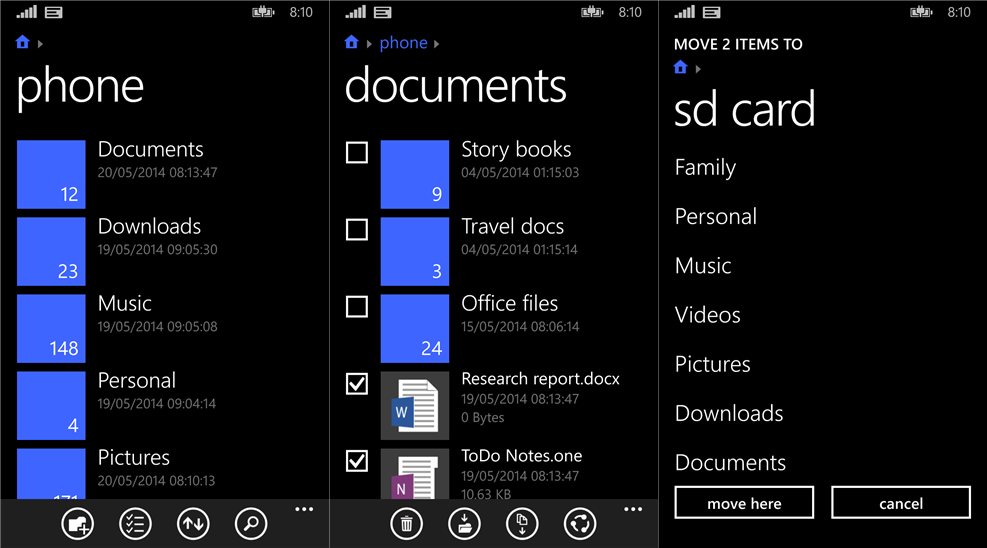Tap breadcrumb arrow after home in phone screen
The width and height of the screenshot is (987, 548).
[x=40, y=44]
